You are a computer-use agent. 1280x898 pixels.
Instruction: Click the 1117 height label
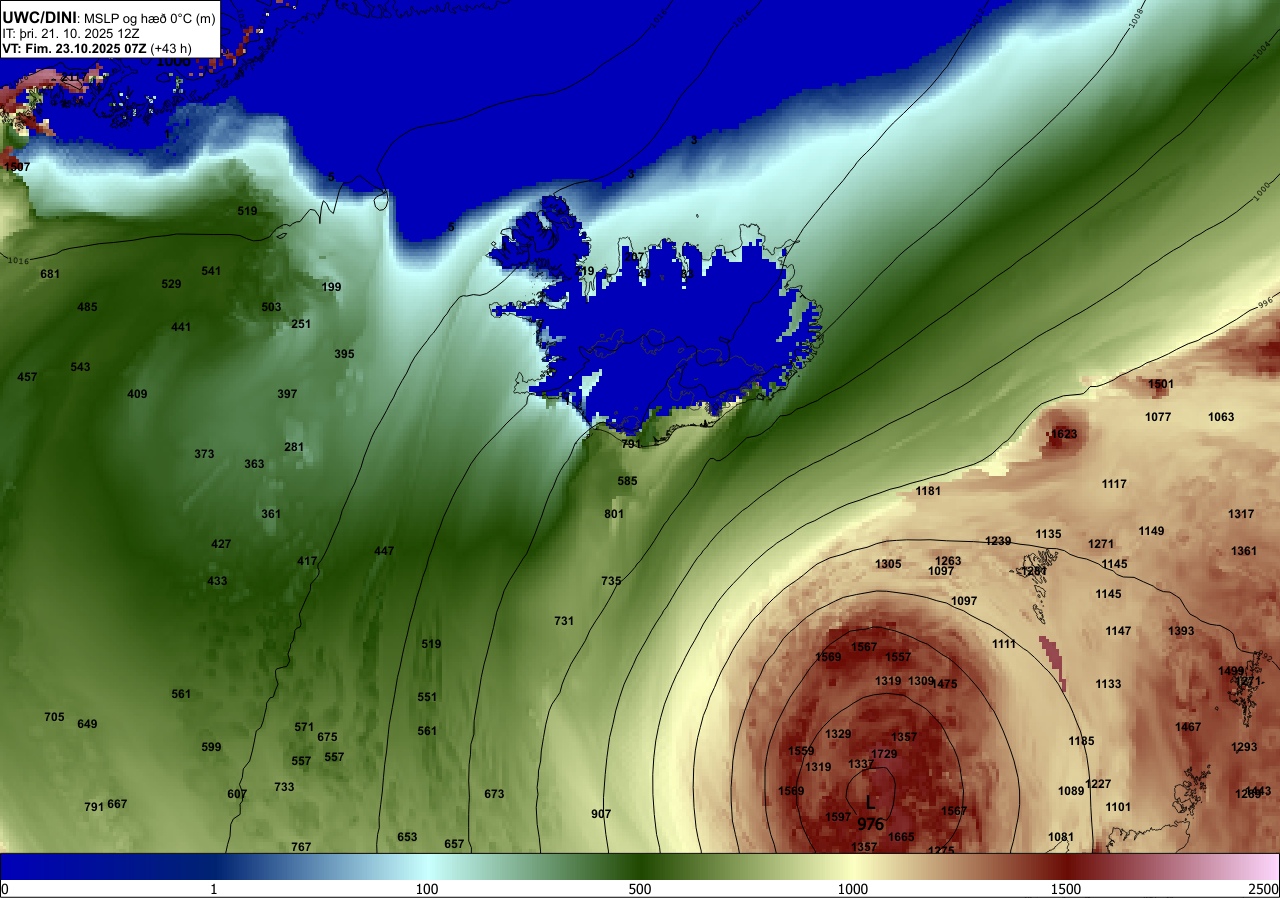click(1114, 484)
